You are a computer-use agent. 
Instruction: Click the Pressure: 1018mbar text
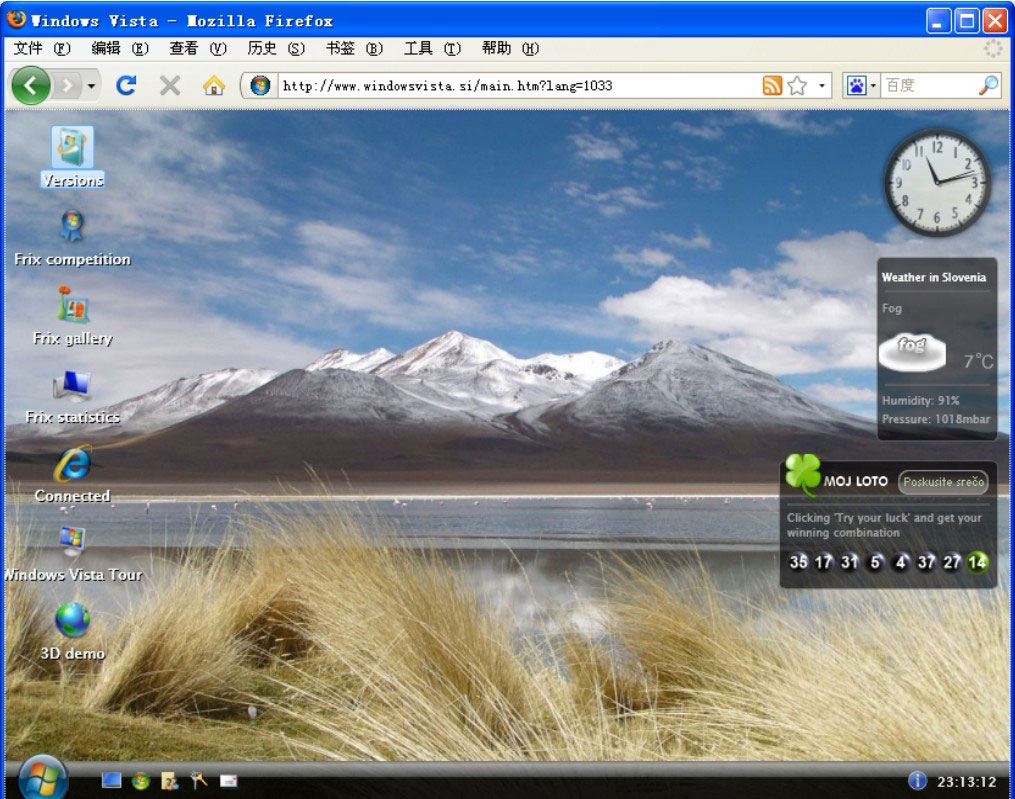[x=935, y=419]
